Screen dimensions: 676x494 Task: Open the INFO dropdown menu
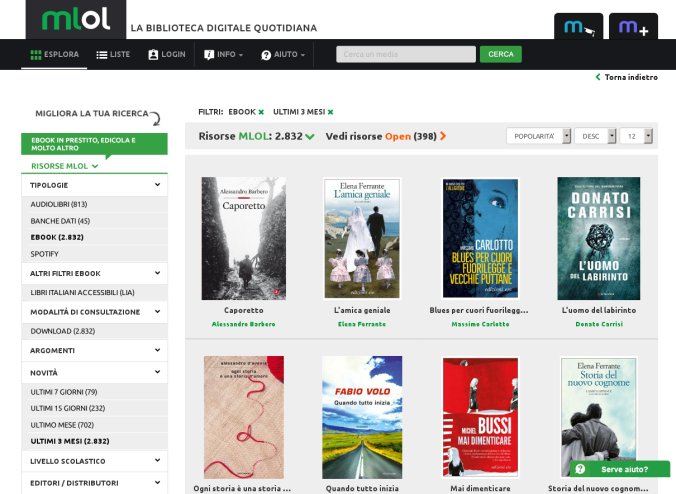223,54
